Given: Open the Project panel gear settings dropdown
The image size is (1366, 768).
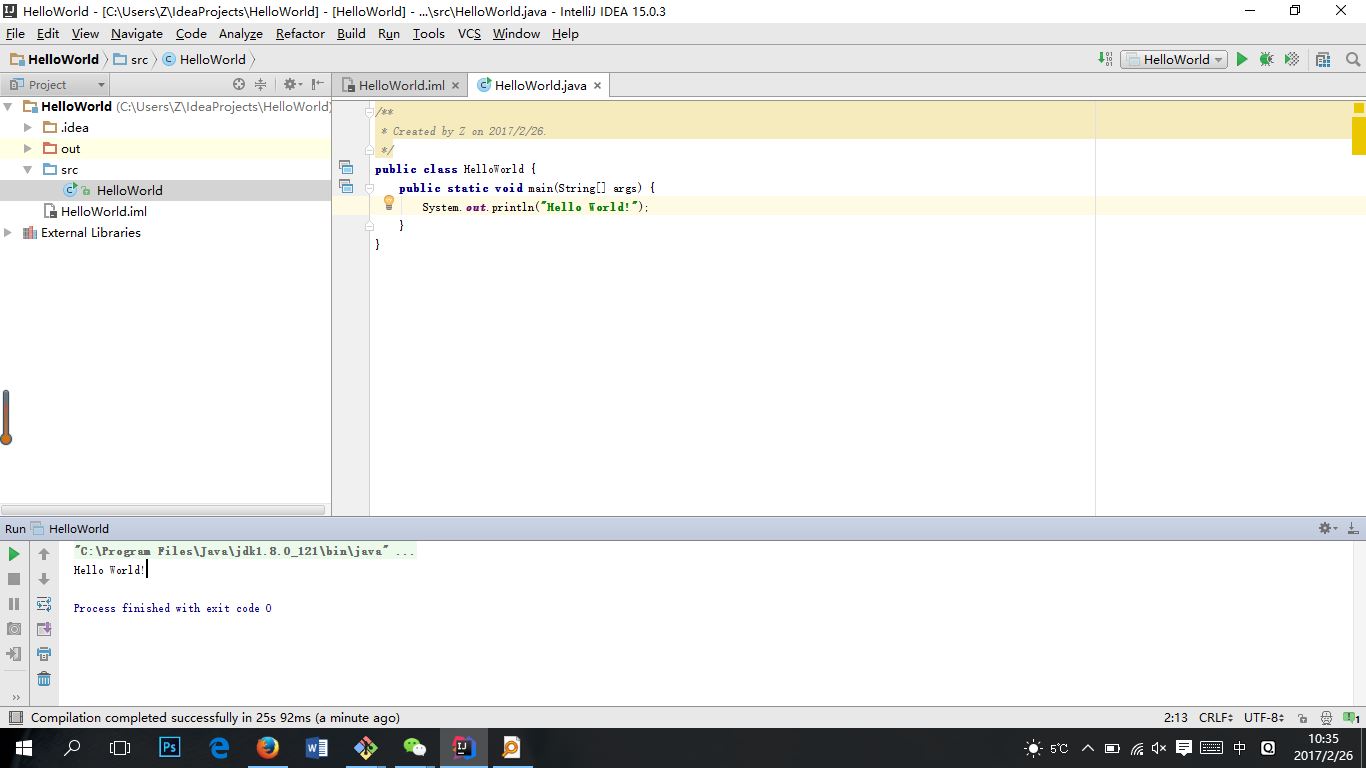Looking at the screenshot, I should (x=291, y=85).
